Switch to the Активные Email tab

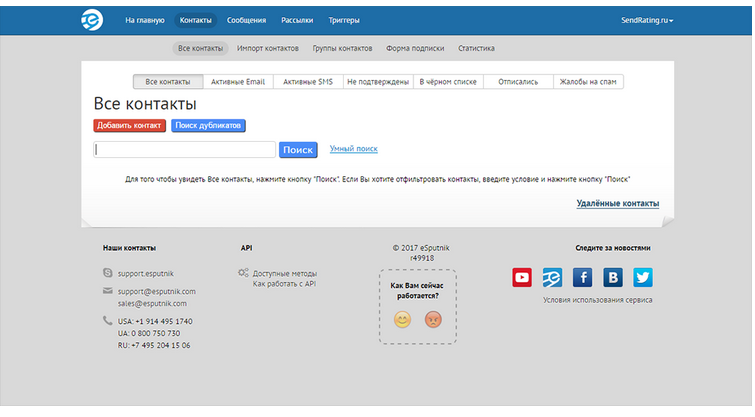point(238,82)
